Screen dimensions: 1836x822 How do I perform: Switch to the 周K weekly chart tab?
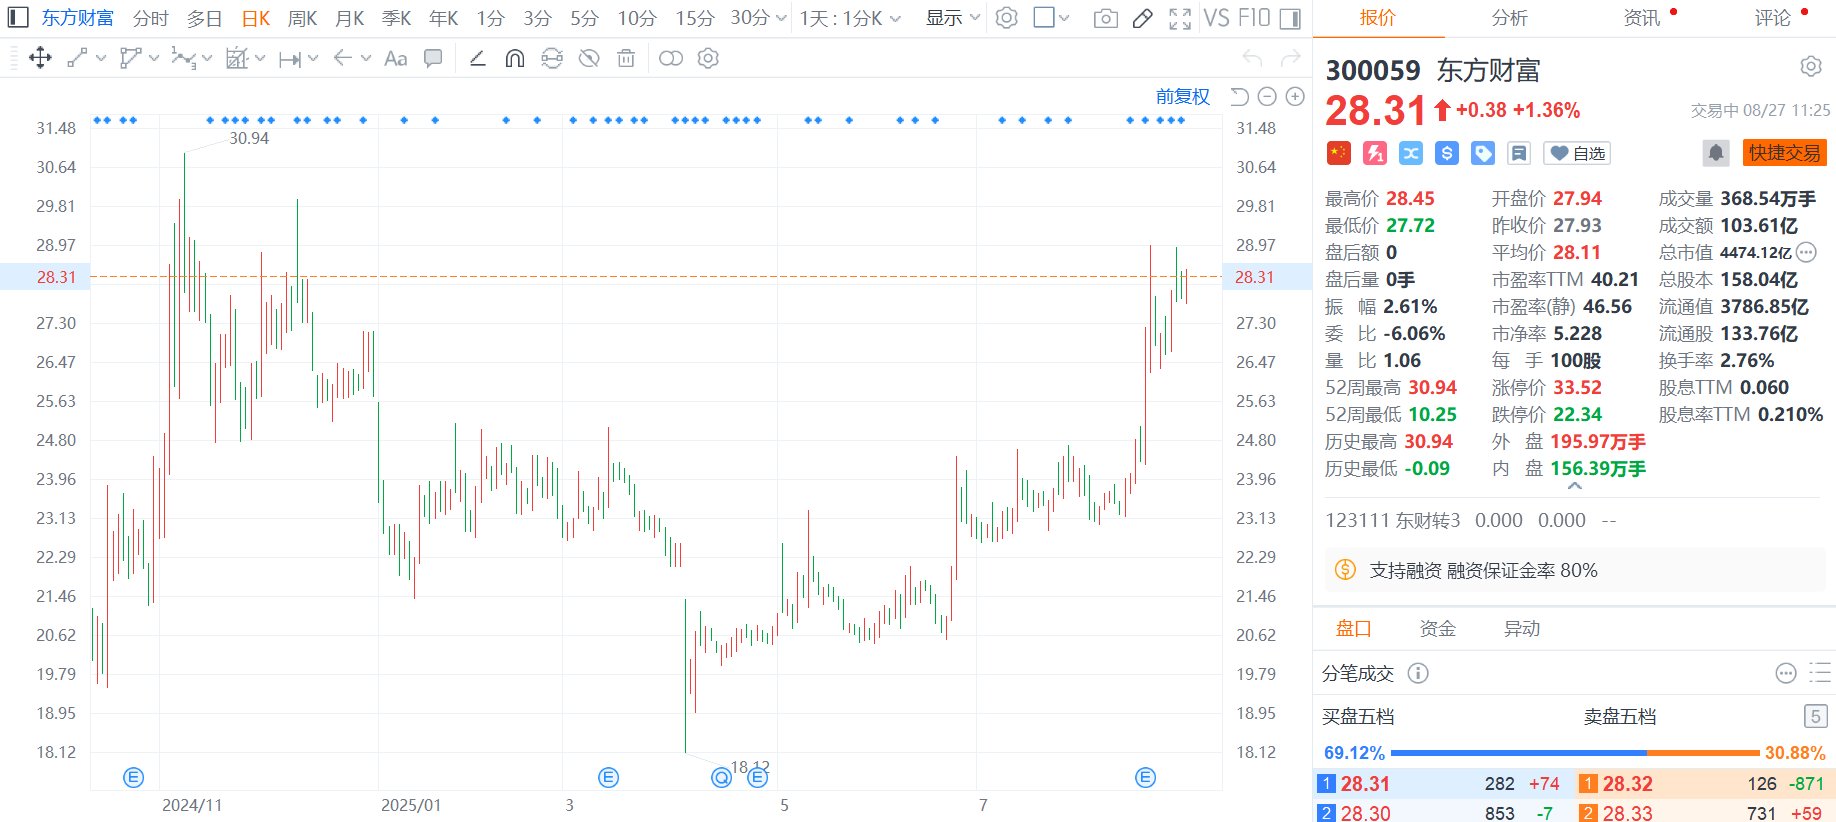click(x=302, y=19)
